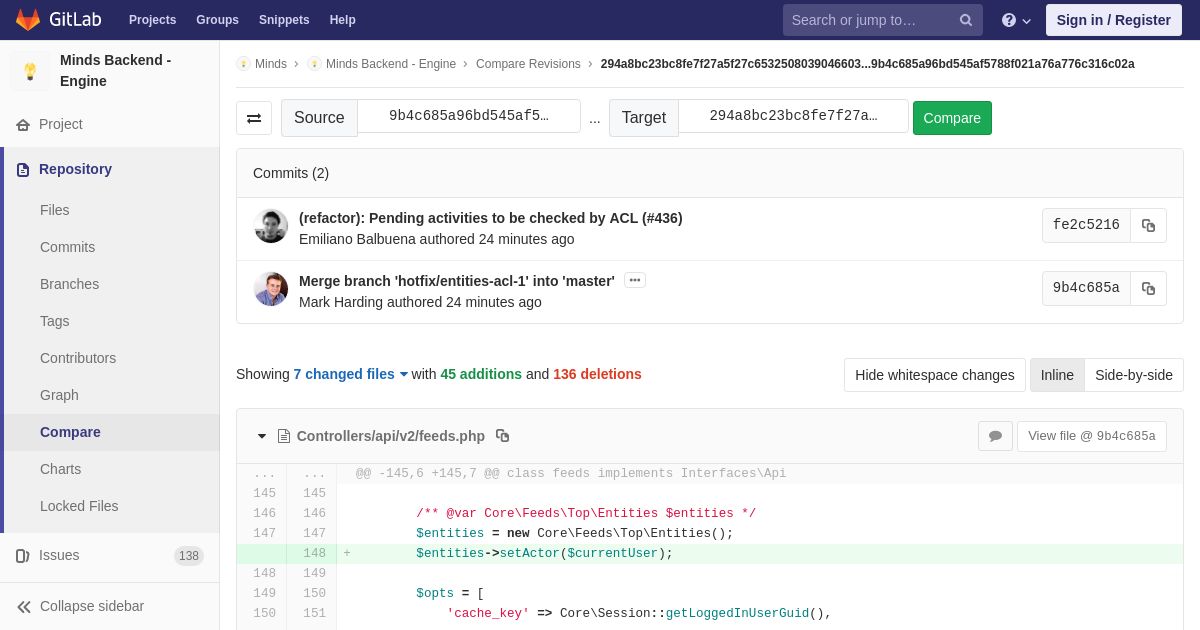Open the Source revision dropdown
The height and width of the screenshot is (630, 1200).
469,116
